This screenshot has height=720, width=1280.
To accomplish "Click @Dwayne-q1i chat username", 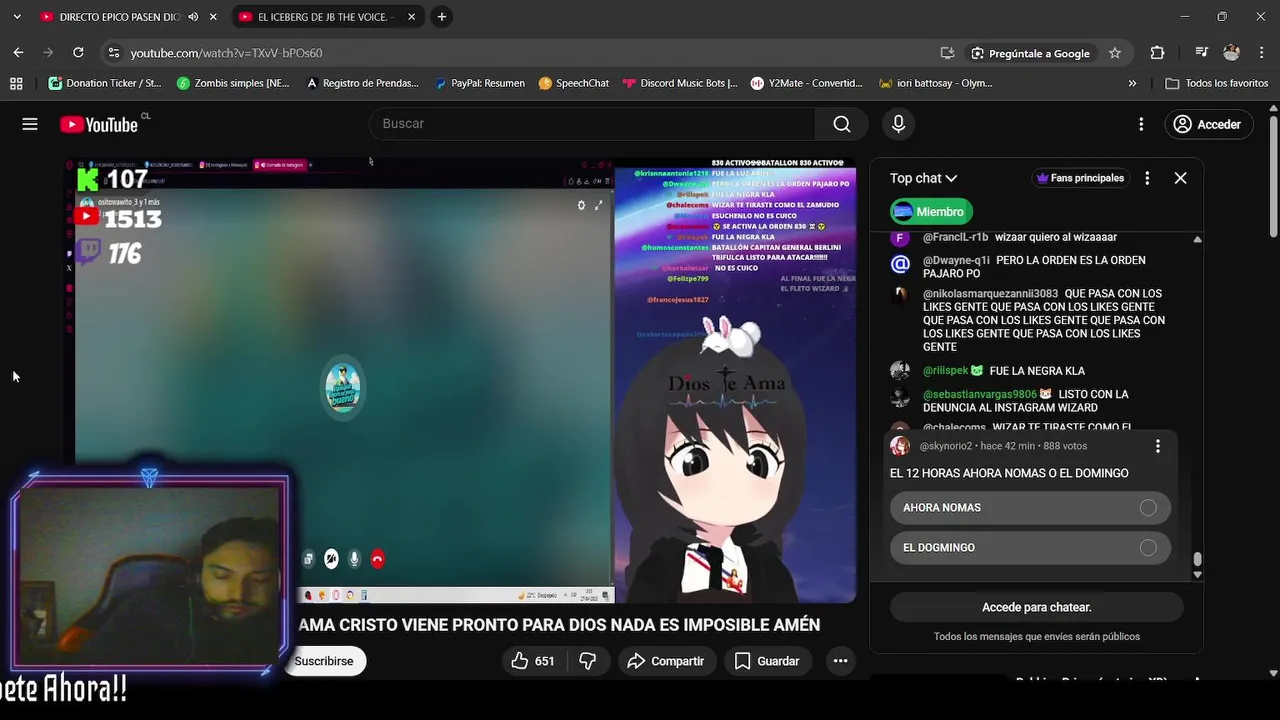I will pyautogui.click(x=956, y=260).
